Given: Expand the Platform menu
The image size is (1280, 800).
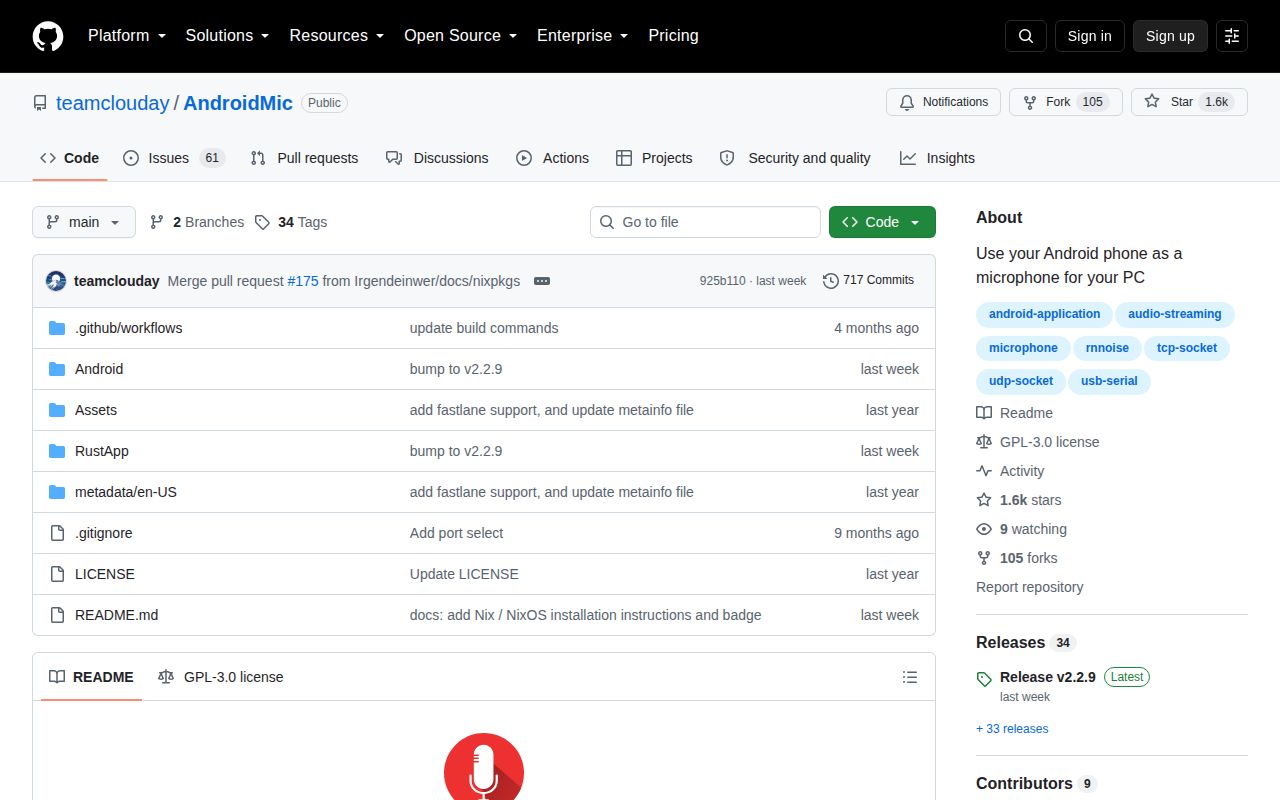Looking at the screenshot, I should click(128, 36).
